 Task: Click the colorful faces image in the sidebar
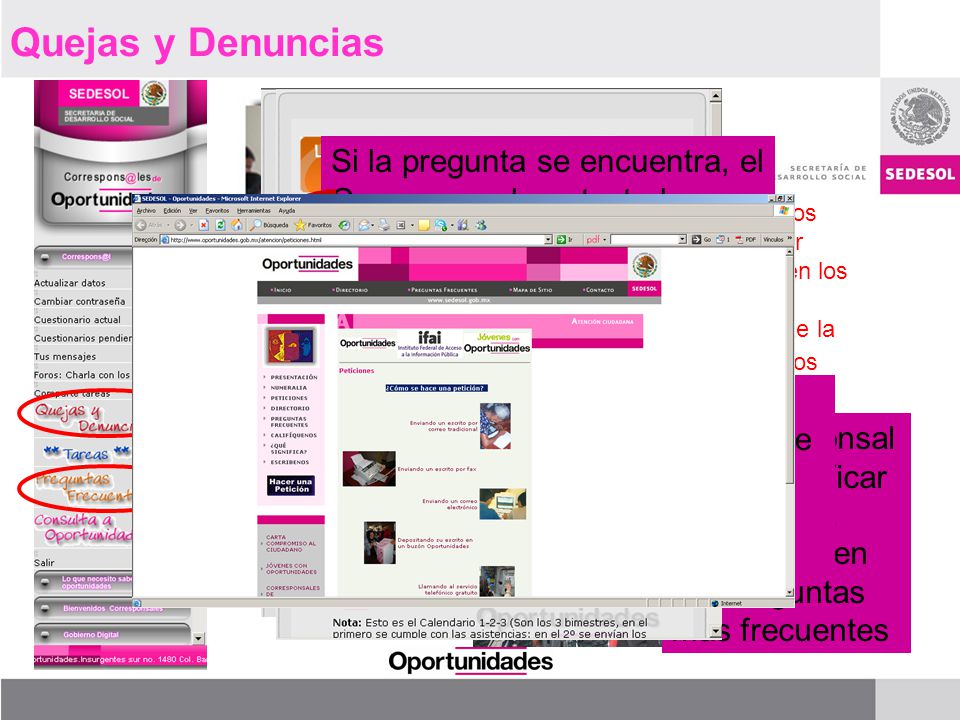point(291,345)
